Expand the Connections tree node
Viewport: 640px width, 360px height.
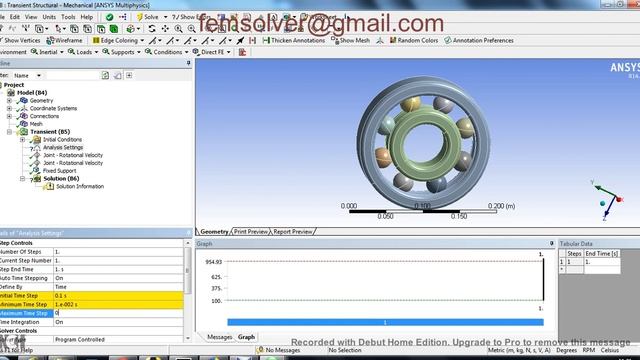click(9, 116)
